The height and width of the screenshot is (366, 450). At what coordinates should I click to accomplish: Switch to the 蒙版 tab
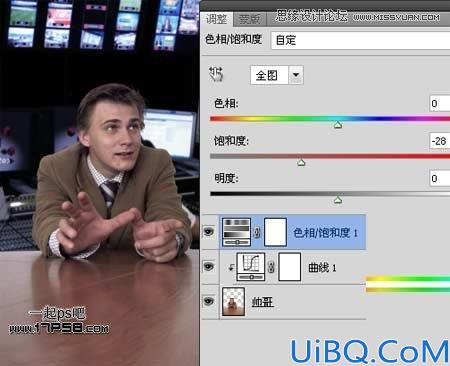click(x=250, y=20)
